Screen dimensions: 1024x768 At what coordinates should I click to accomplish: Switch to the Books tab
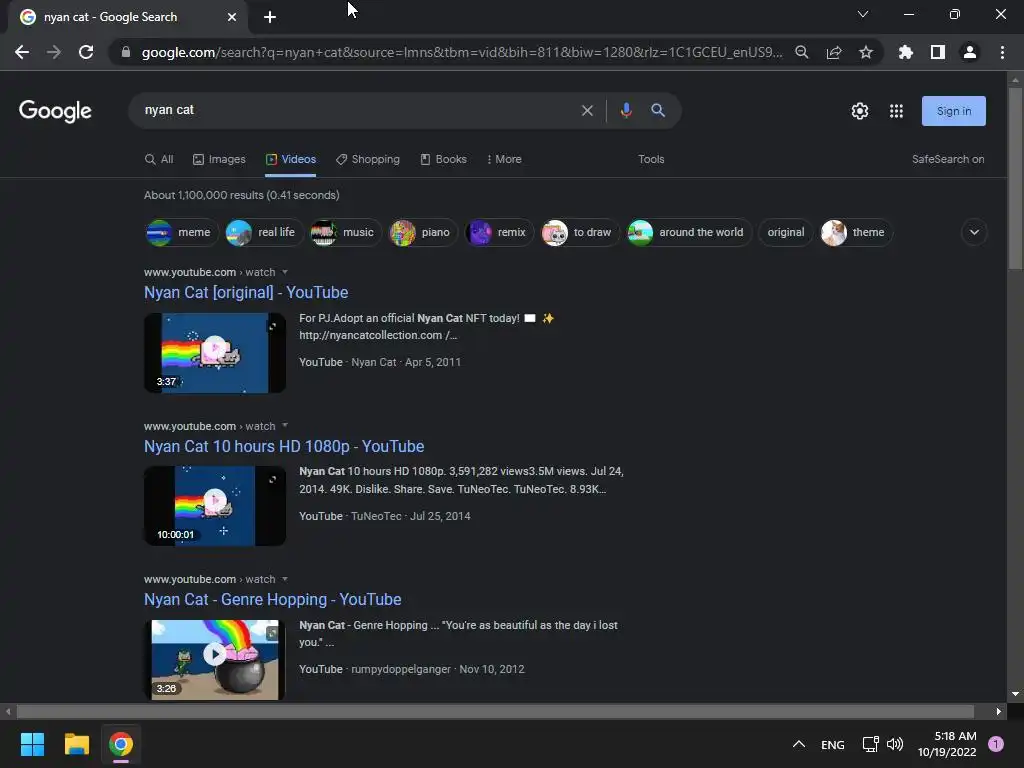pyautogui.click(x=443, y=159)
